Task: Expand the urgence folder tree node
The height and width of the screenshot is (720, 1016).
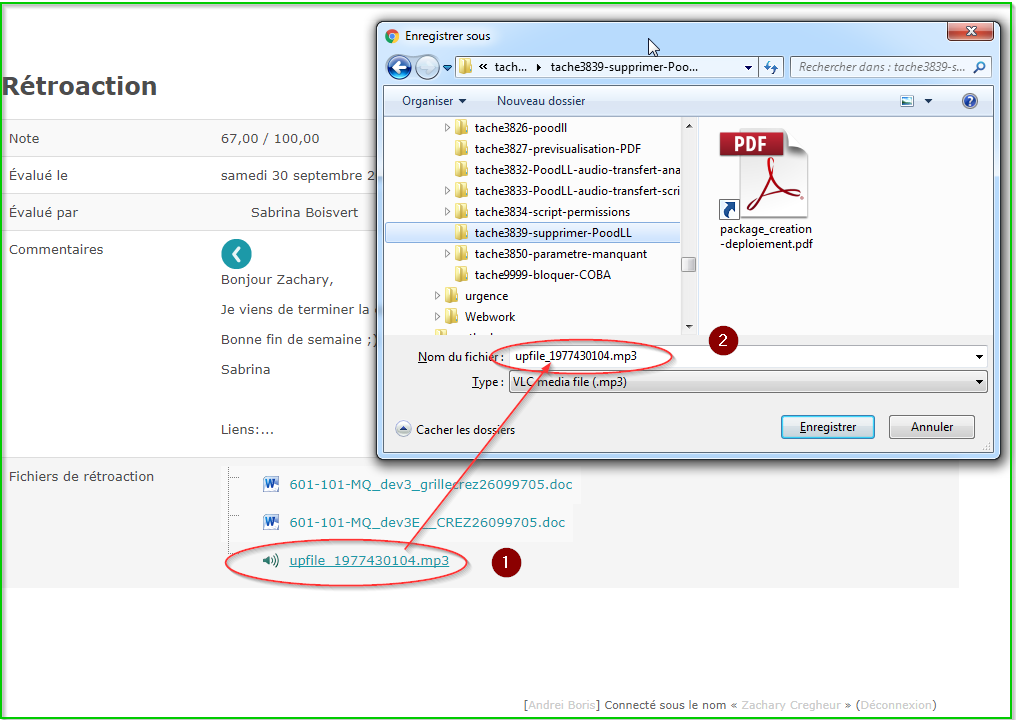Action: point(438,296)
